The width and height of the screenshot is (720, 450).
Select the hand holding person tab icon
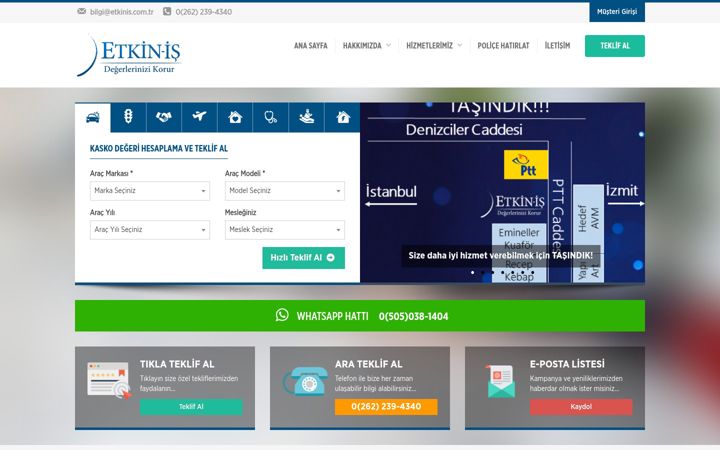[x=306, y=118]
